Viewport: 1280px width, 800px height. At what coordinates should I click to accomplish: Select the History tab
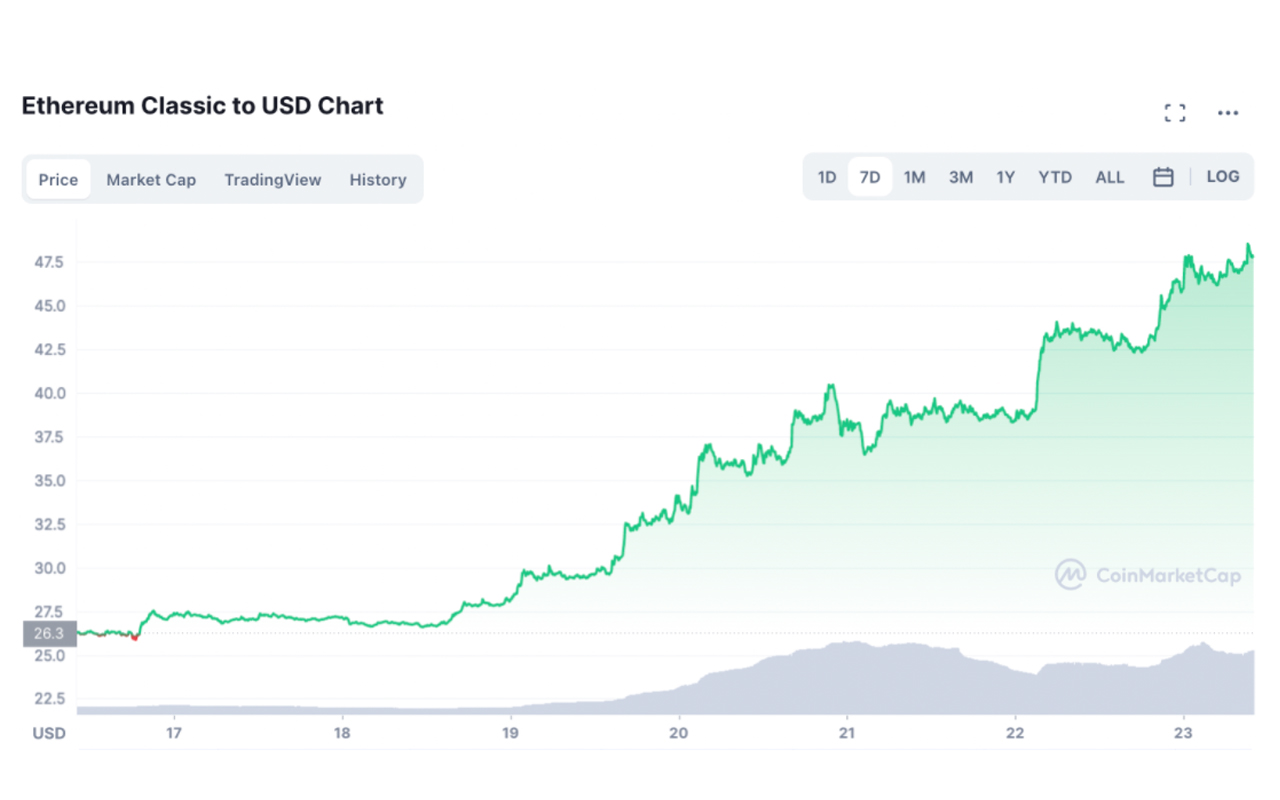pyautogui.click(x=377, y=180)
